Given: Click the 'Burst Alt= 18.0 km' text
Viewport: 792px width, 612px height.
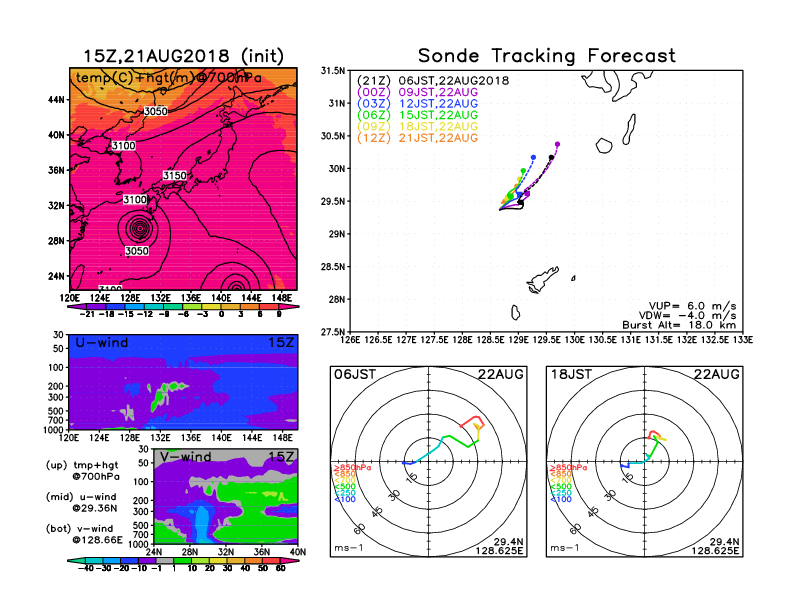Looking at the screenshot, I should [679, 325].
